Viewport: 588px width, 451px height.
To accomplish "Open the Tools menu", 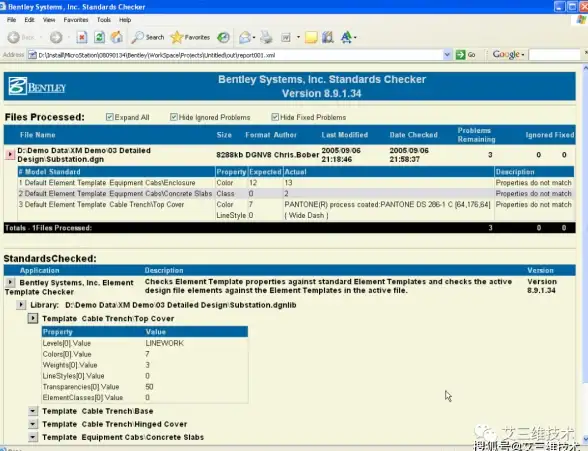I will [x=104, y=20].
